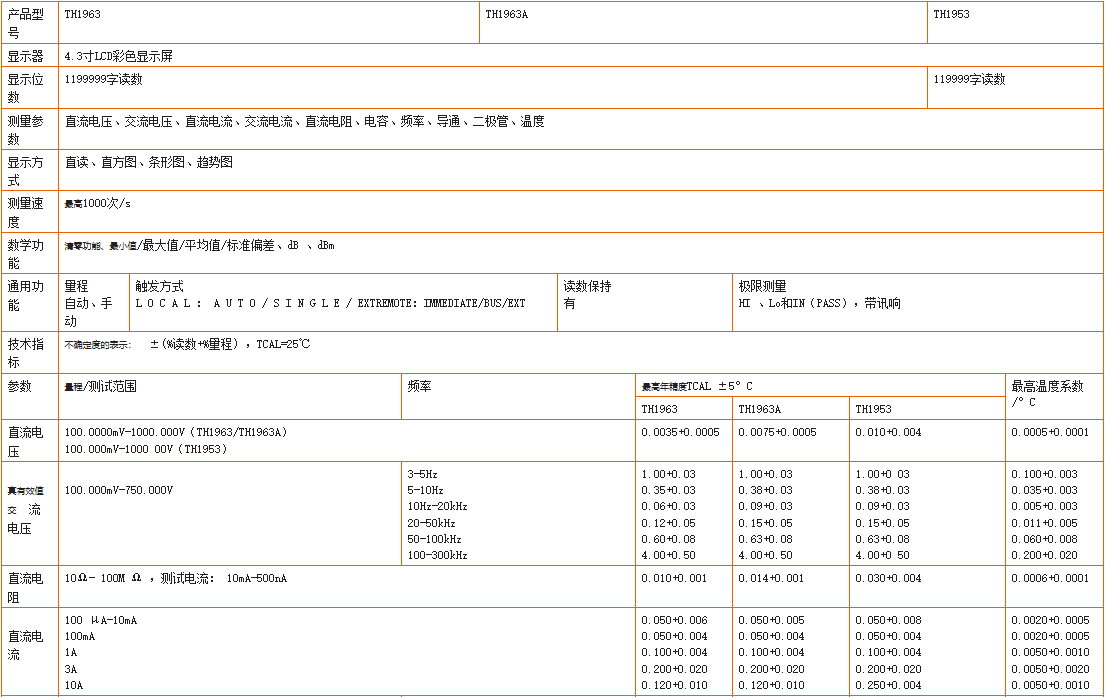Select the 100 μA-10mA current range
This screenshot has width=1105, height=697.
(x=101, y=621)
